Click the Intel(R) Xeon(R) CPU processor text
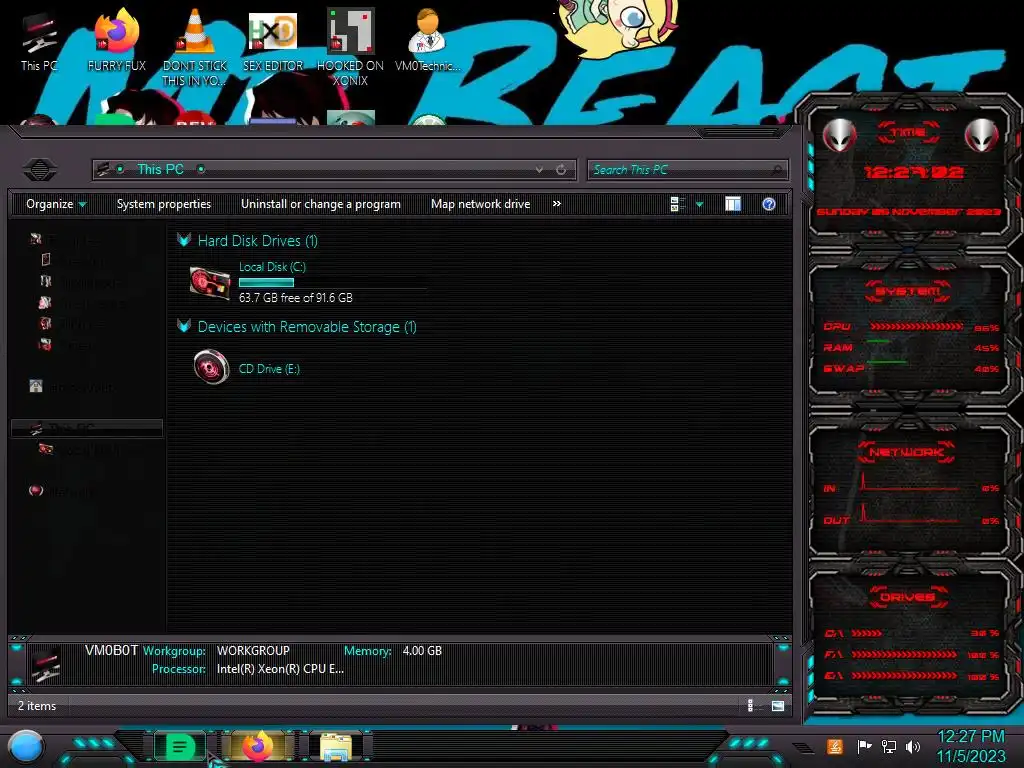Screen dimensions: 1024x768 tap(280, 669)
